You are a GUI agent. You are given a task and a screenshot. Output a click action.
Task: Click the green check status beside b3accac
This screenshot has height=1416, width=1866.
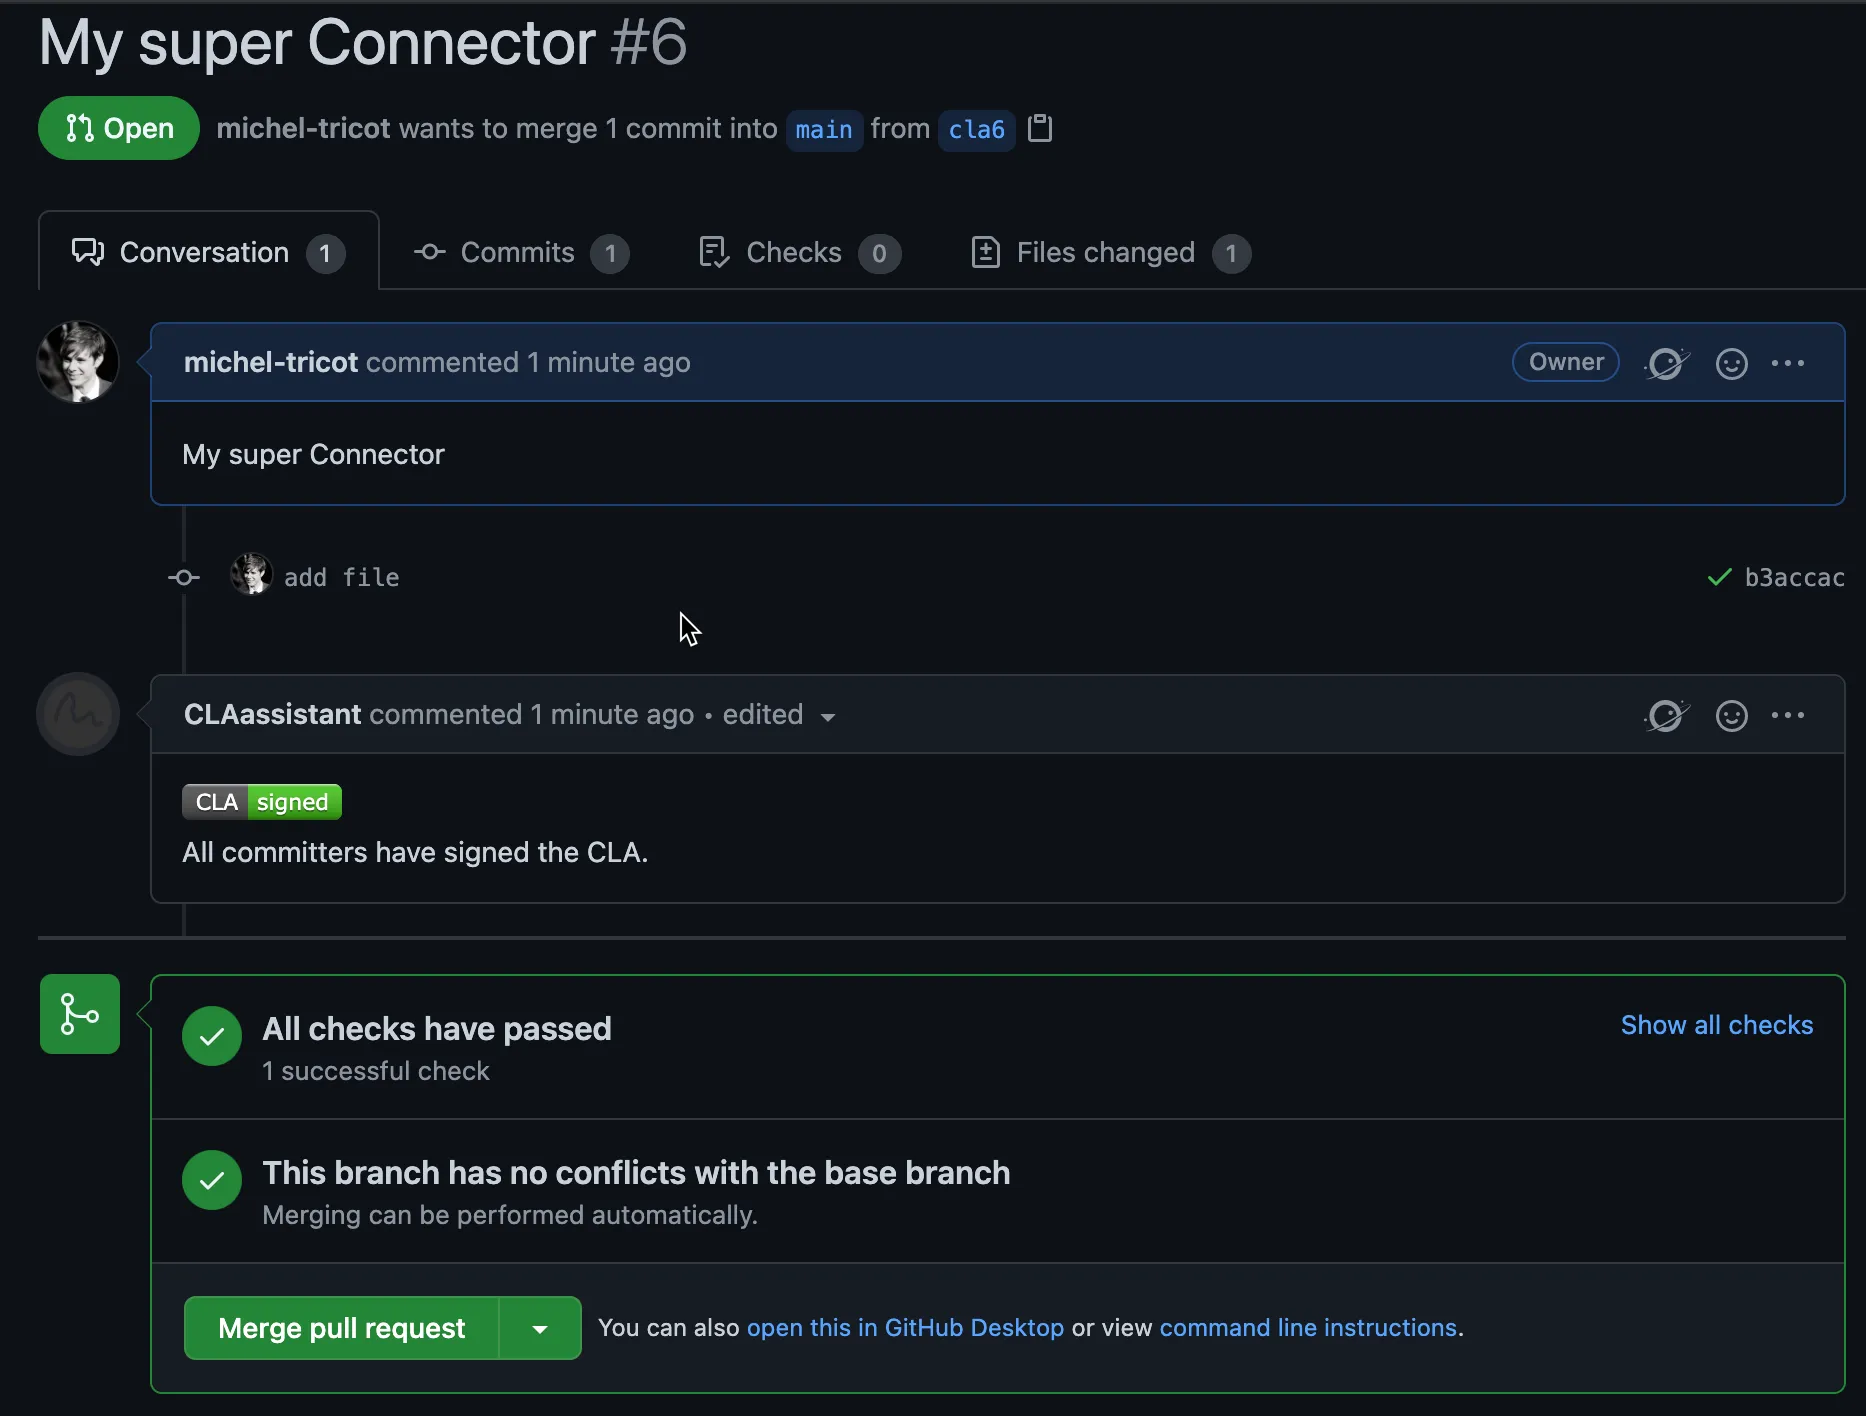1719,577
